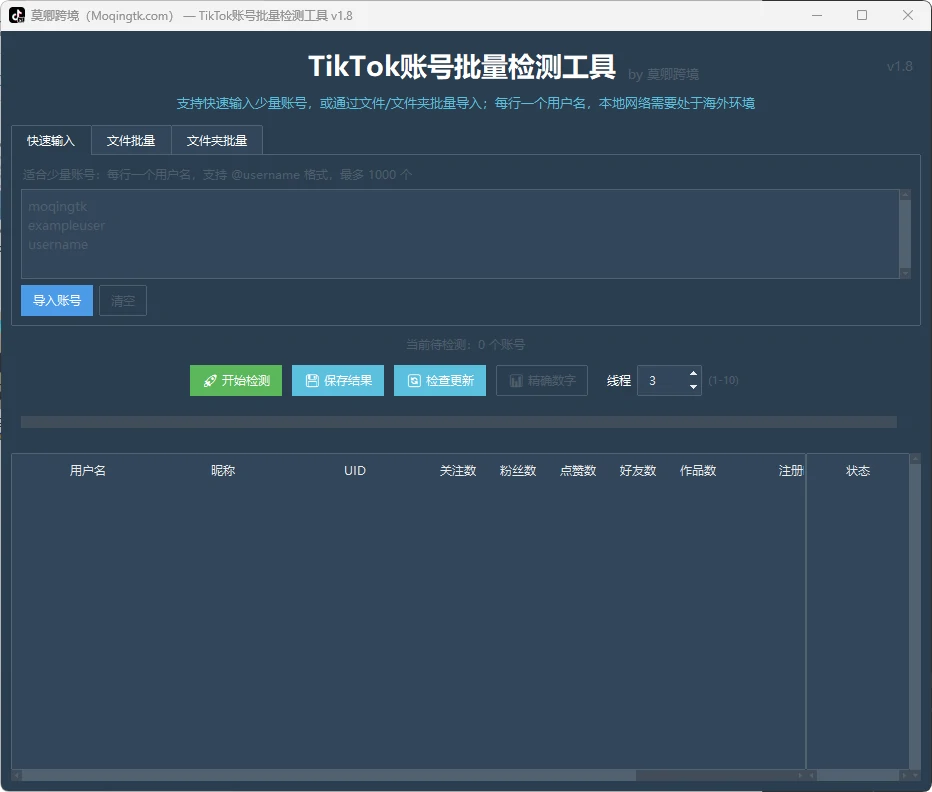This screenshot has width=932, height=792.
Task: Click the refresh icon on 检查更新
Action: coord(414,381)
